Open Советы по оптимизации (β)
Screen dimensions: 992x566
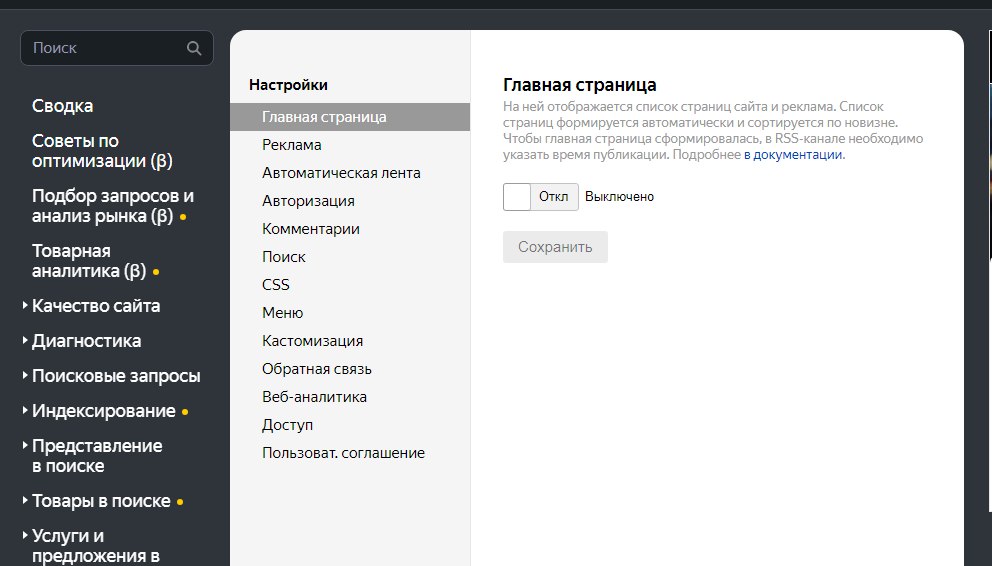pos(102,151)
